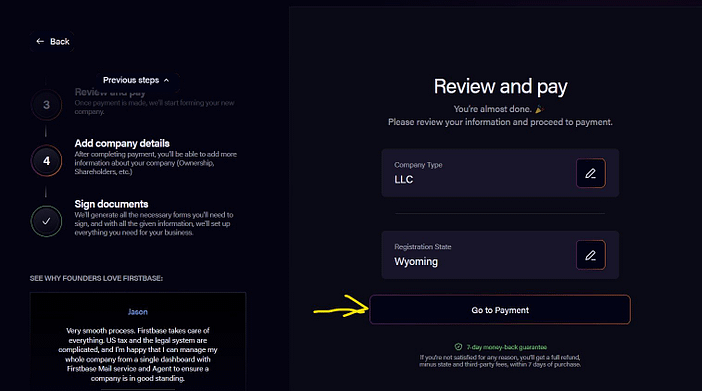Open the Add company details step
702x391 pixels.
(x=122, y=143)
